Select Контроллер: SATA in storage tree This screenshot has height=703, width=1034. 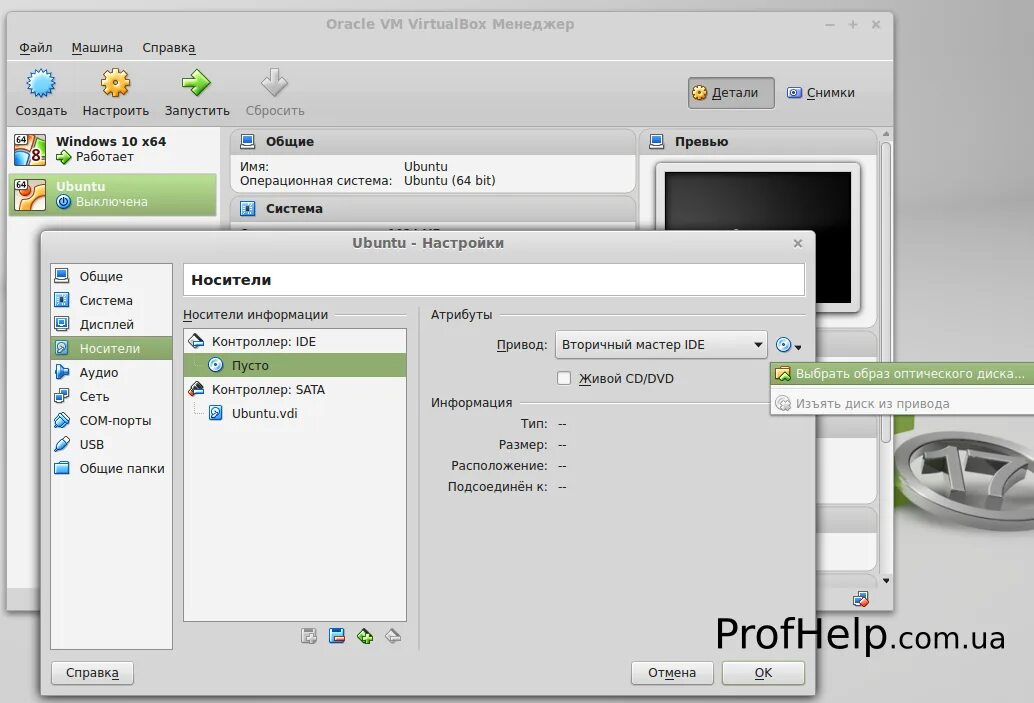tap(295, 390)
